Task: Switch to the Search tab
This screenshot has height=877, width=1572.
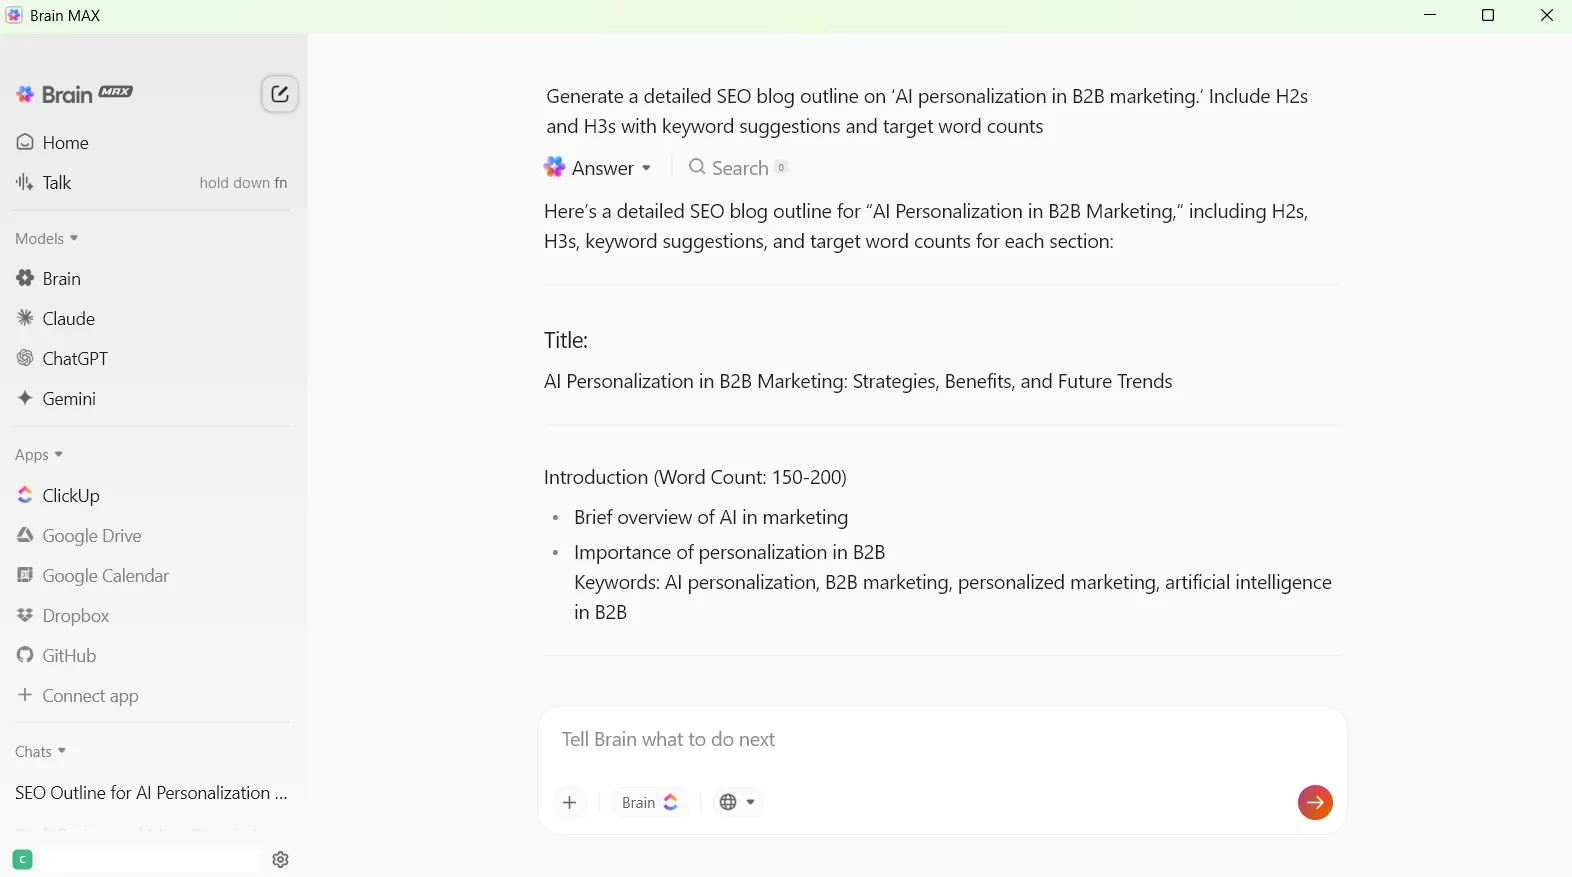Action: tap(738, 168)
